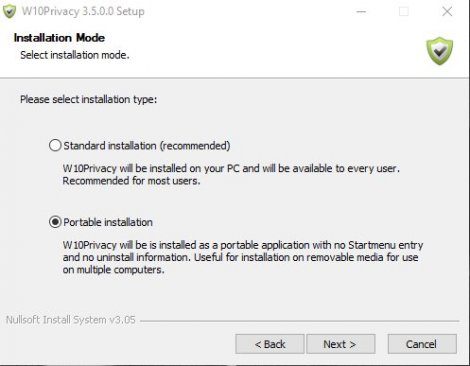Click the Installation Mode heading
The image size is (470, 366).
[x=59, y=38]
